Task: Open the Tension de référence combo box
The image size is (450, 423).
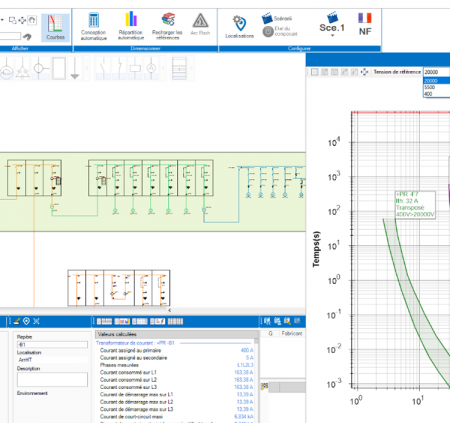Action: (x=436, y=72)
